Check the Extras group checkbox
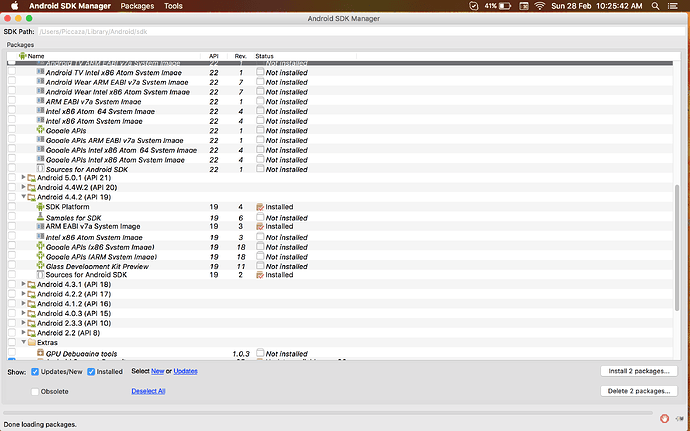Viewport: 690px width, 431px height. tap(11, 342)
